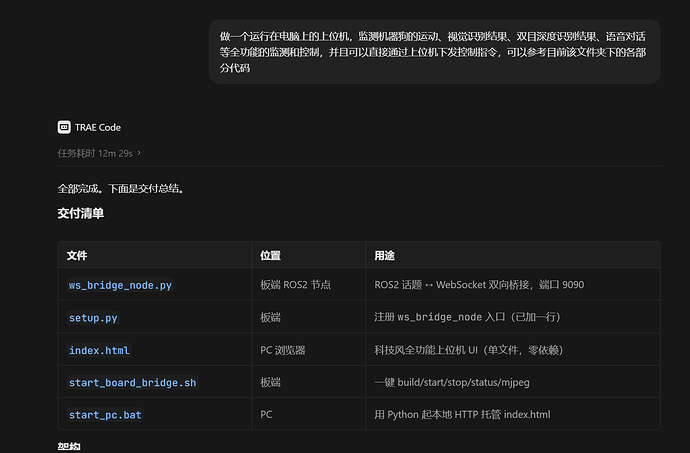The width and height of the screenshot is (690, 453).
Task: Open the index.html file link
Action: point(99,350)
